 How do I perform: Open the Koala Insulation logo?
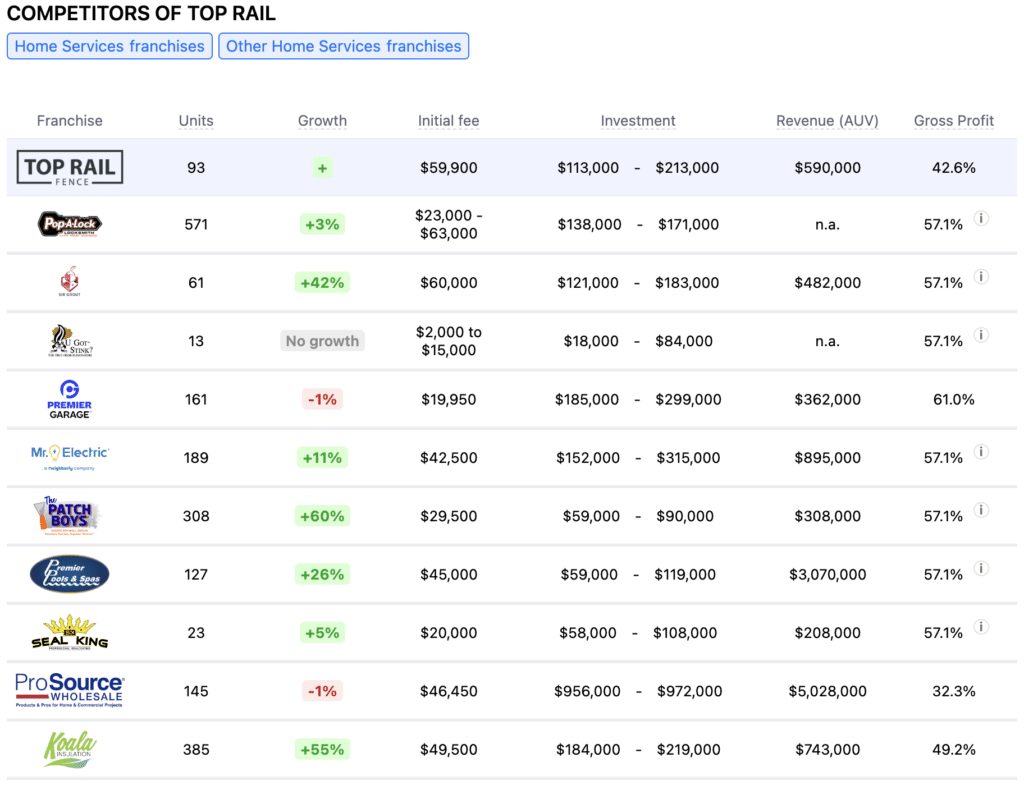coord(70,749)
